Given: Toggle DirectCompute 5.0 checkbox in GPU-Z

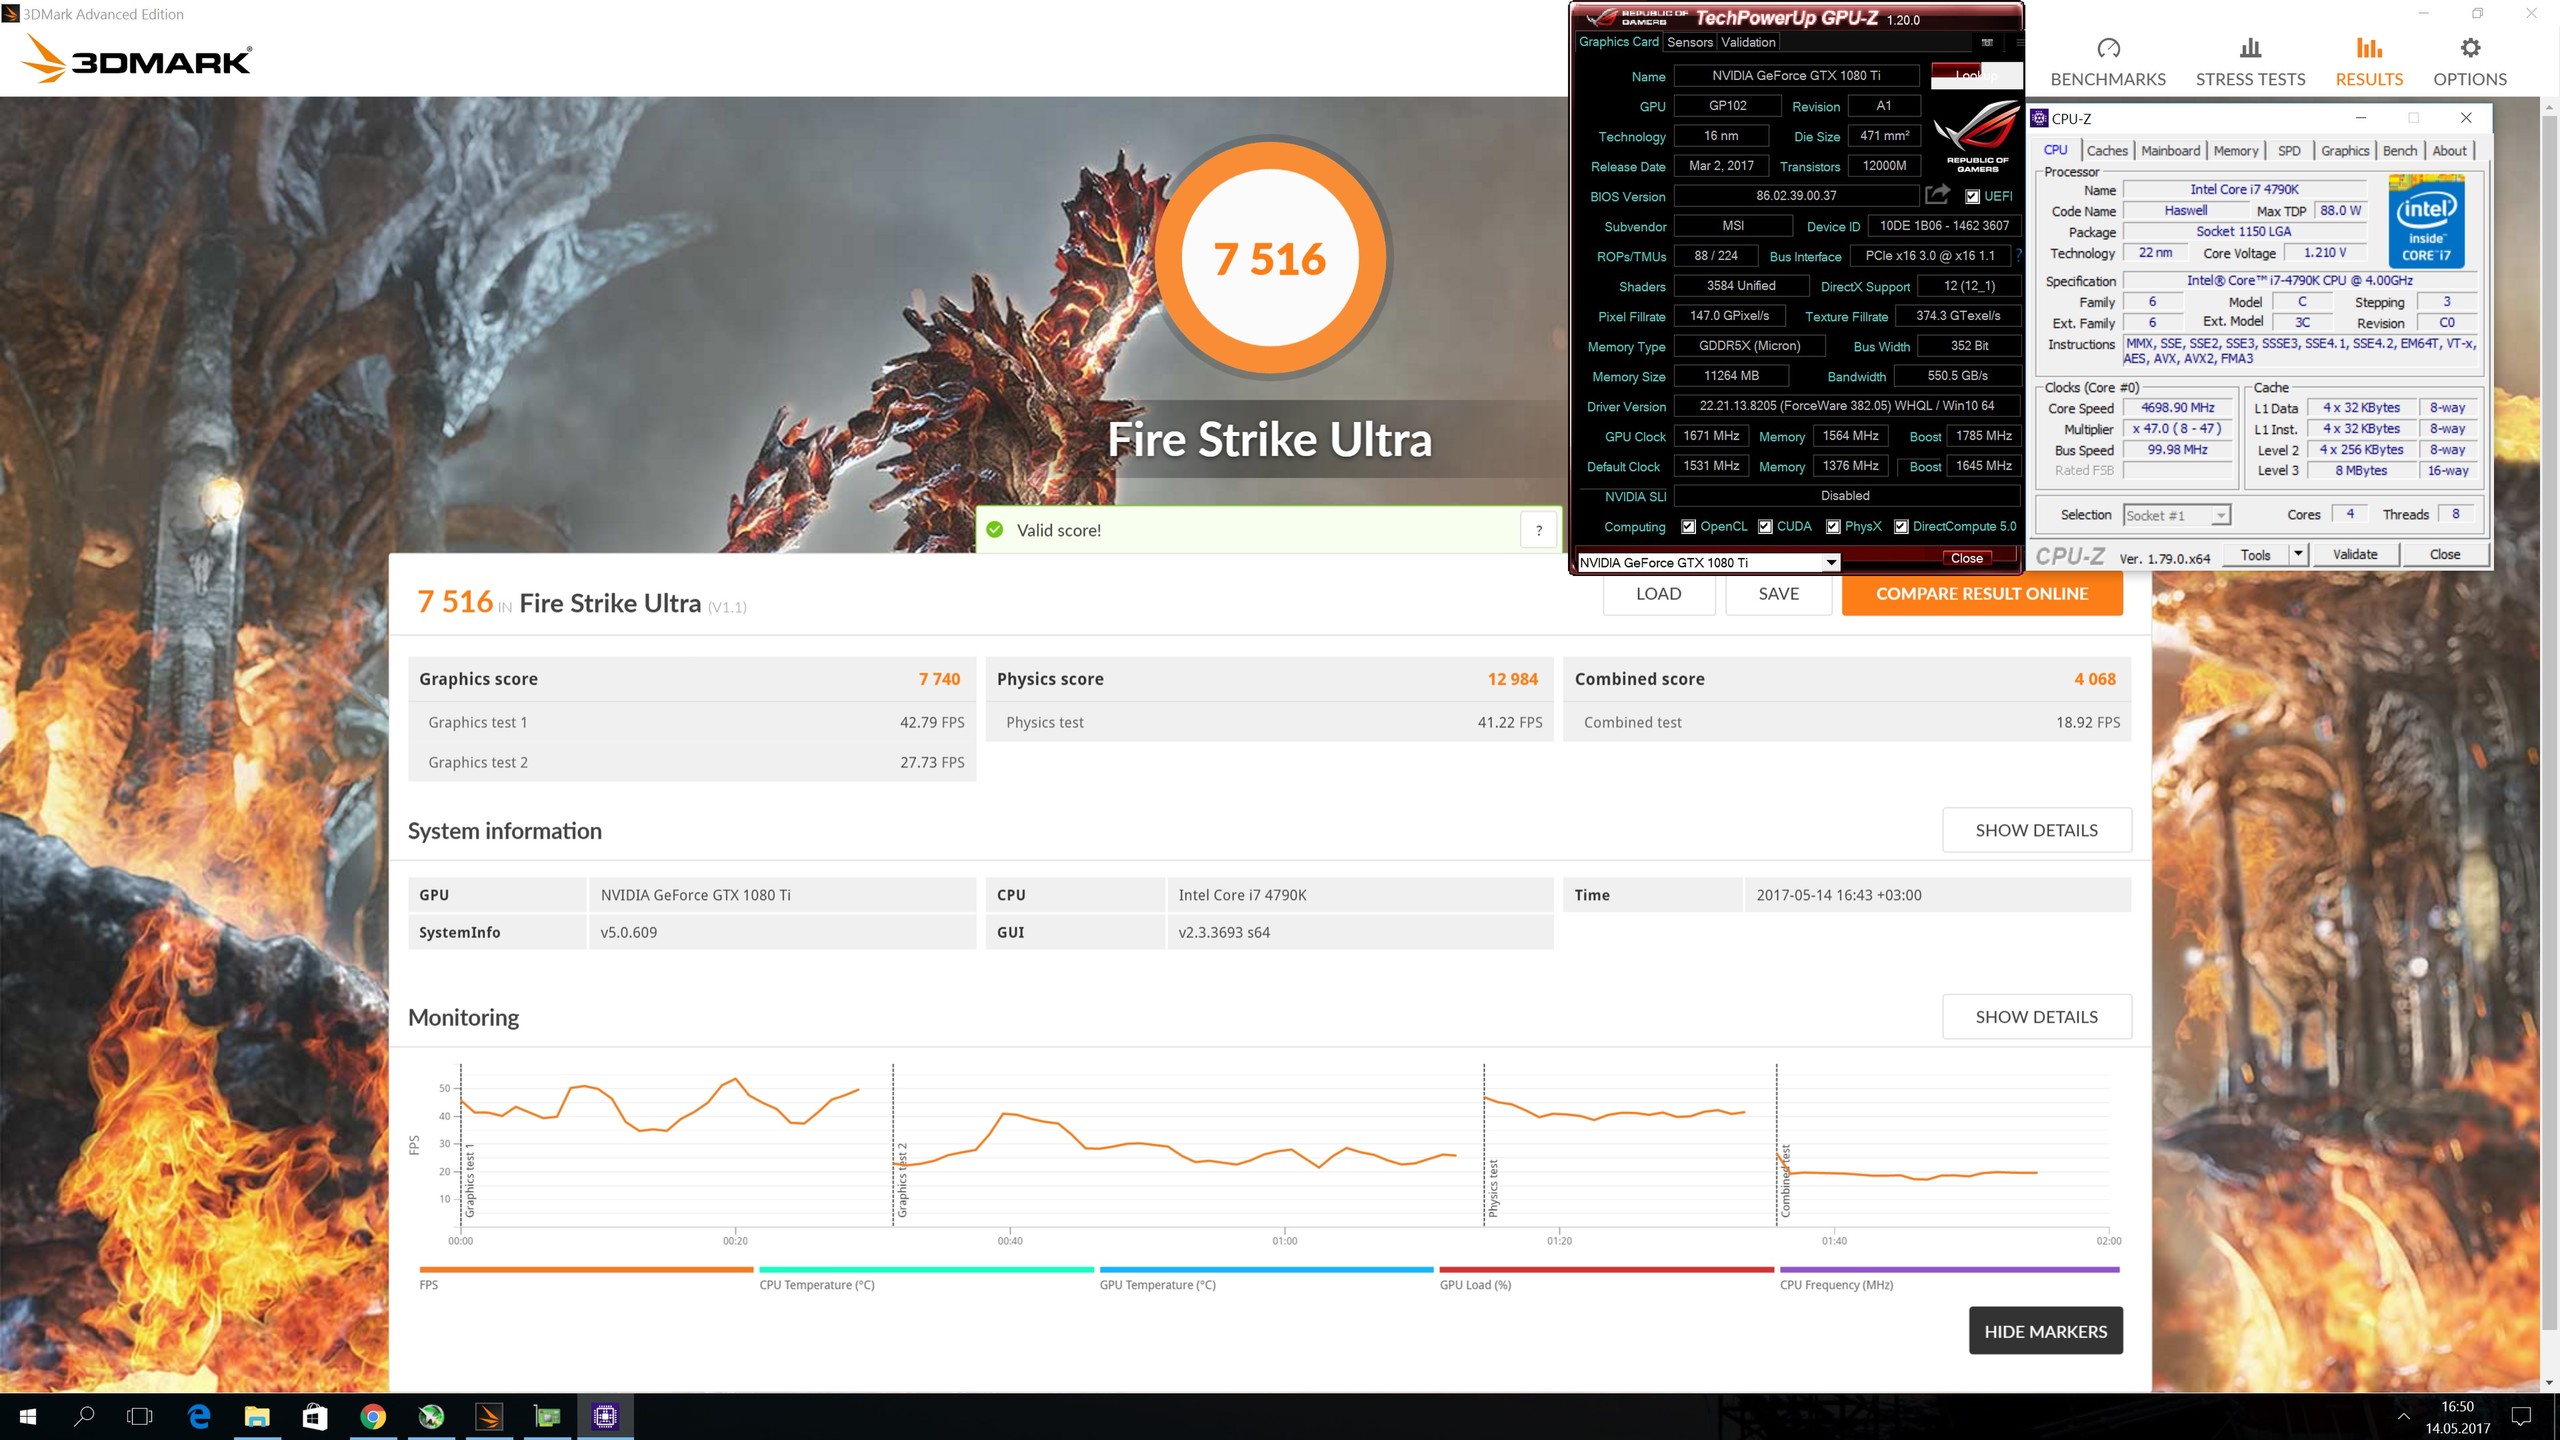Looking at the screenshot, I should point(1901,527).
